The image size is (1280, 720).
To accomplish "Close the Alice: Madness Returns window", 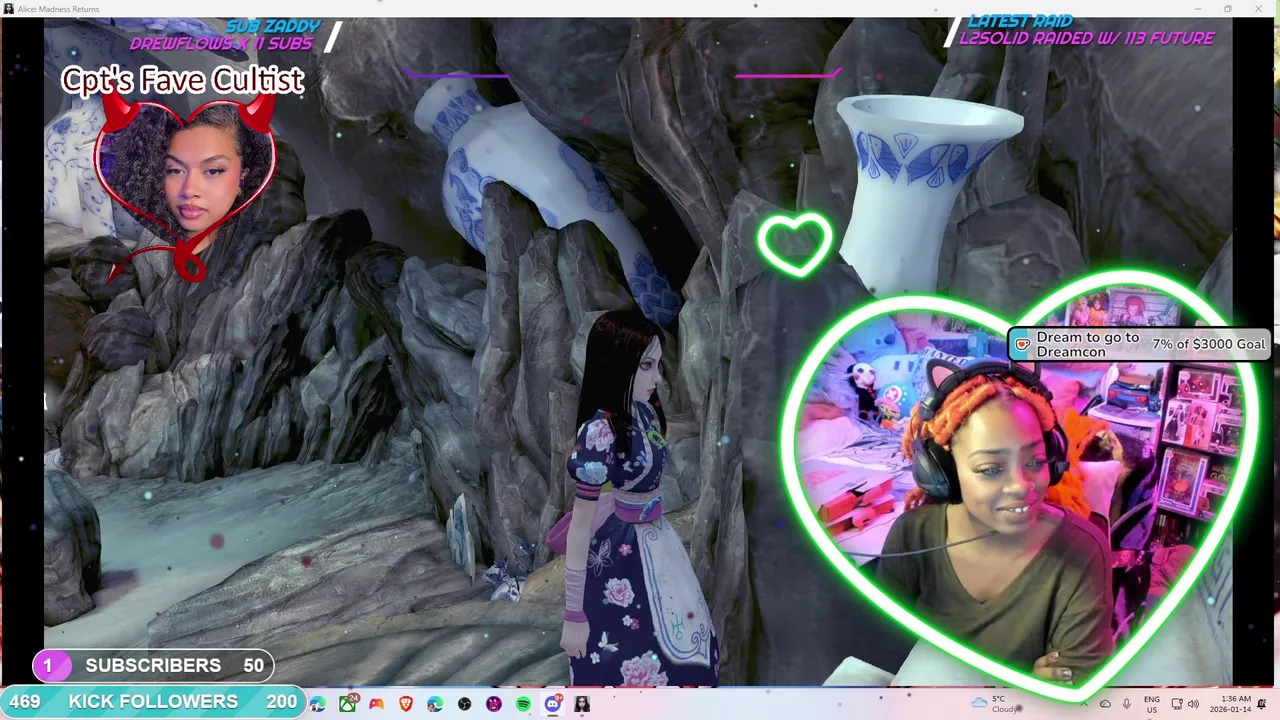I will coord(1259,9).
